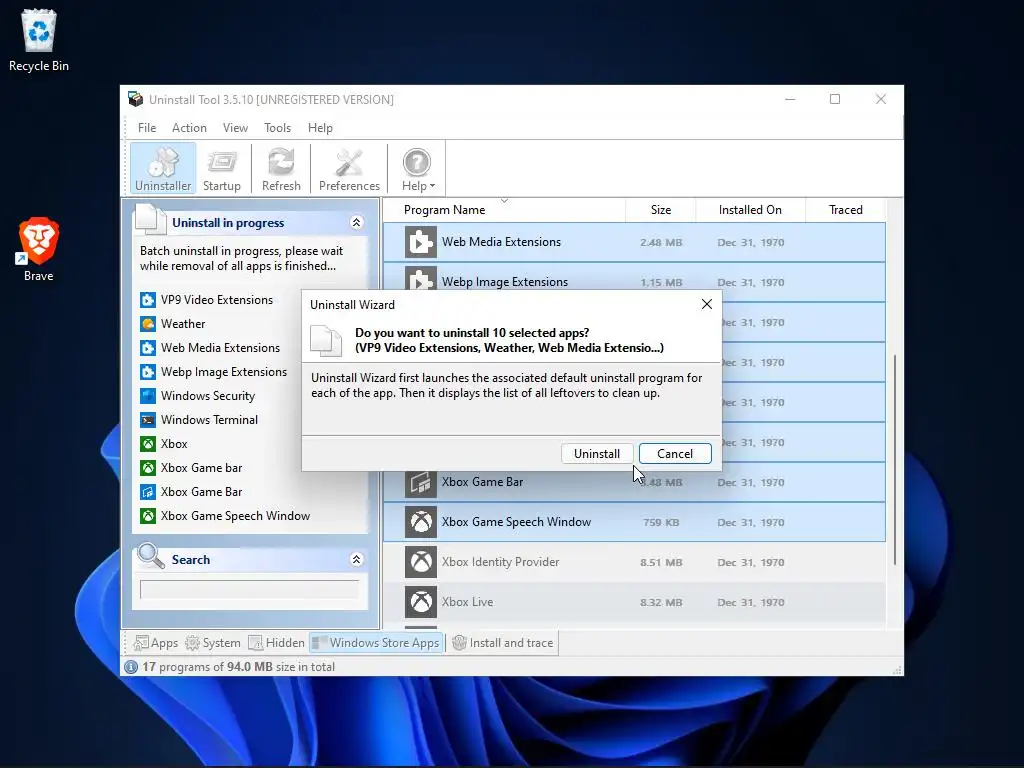Viewport: 1024px width, 768px height.
Task: Select the Windows Store Apps tab
Action: [x=376, y=643]
